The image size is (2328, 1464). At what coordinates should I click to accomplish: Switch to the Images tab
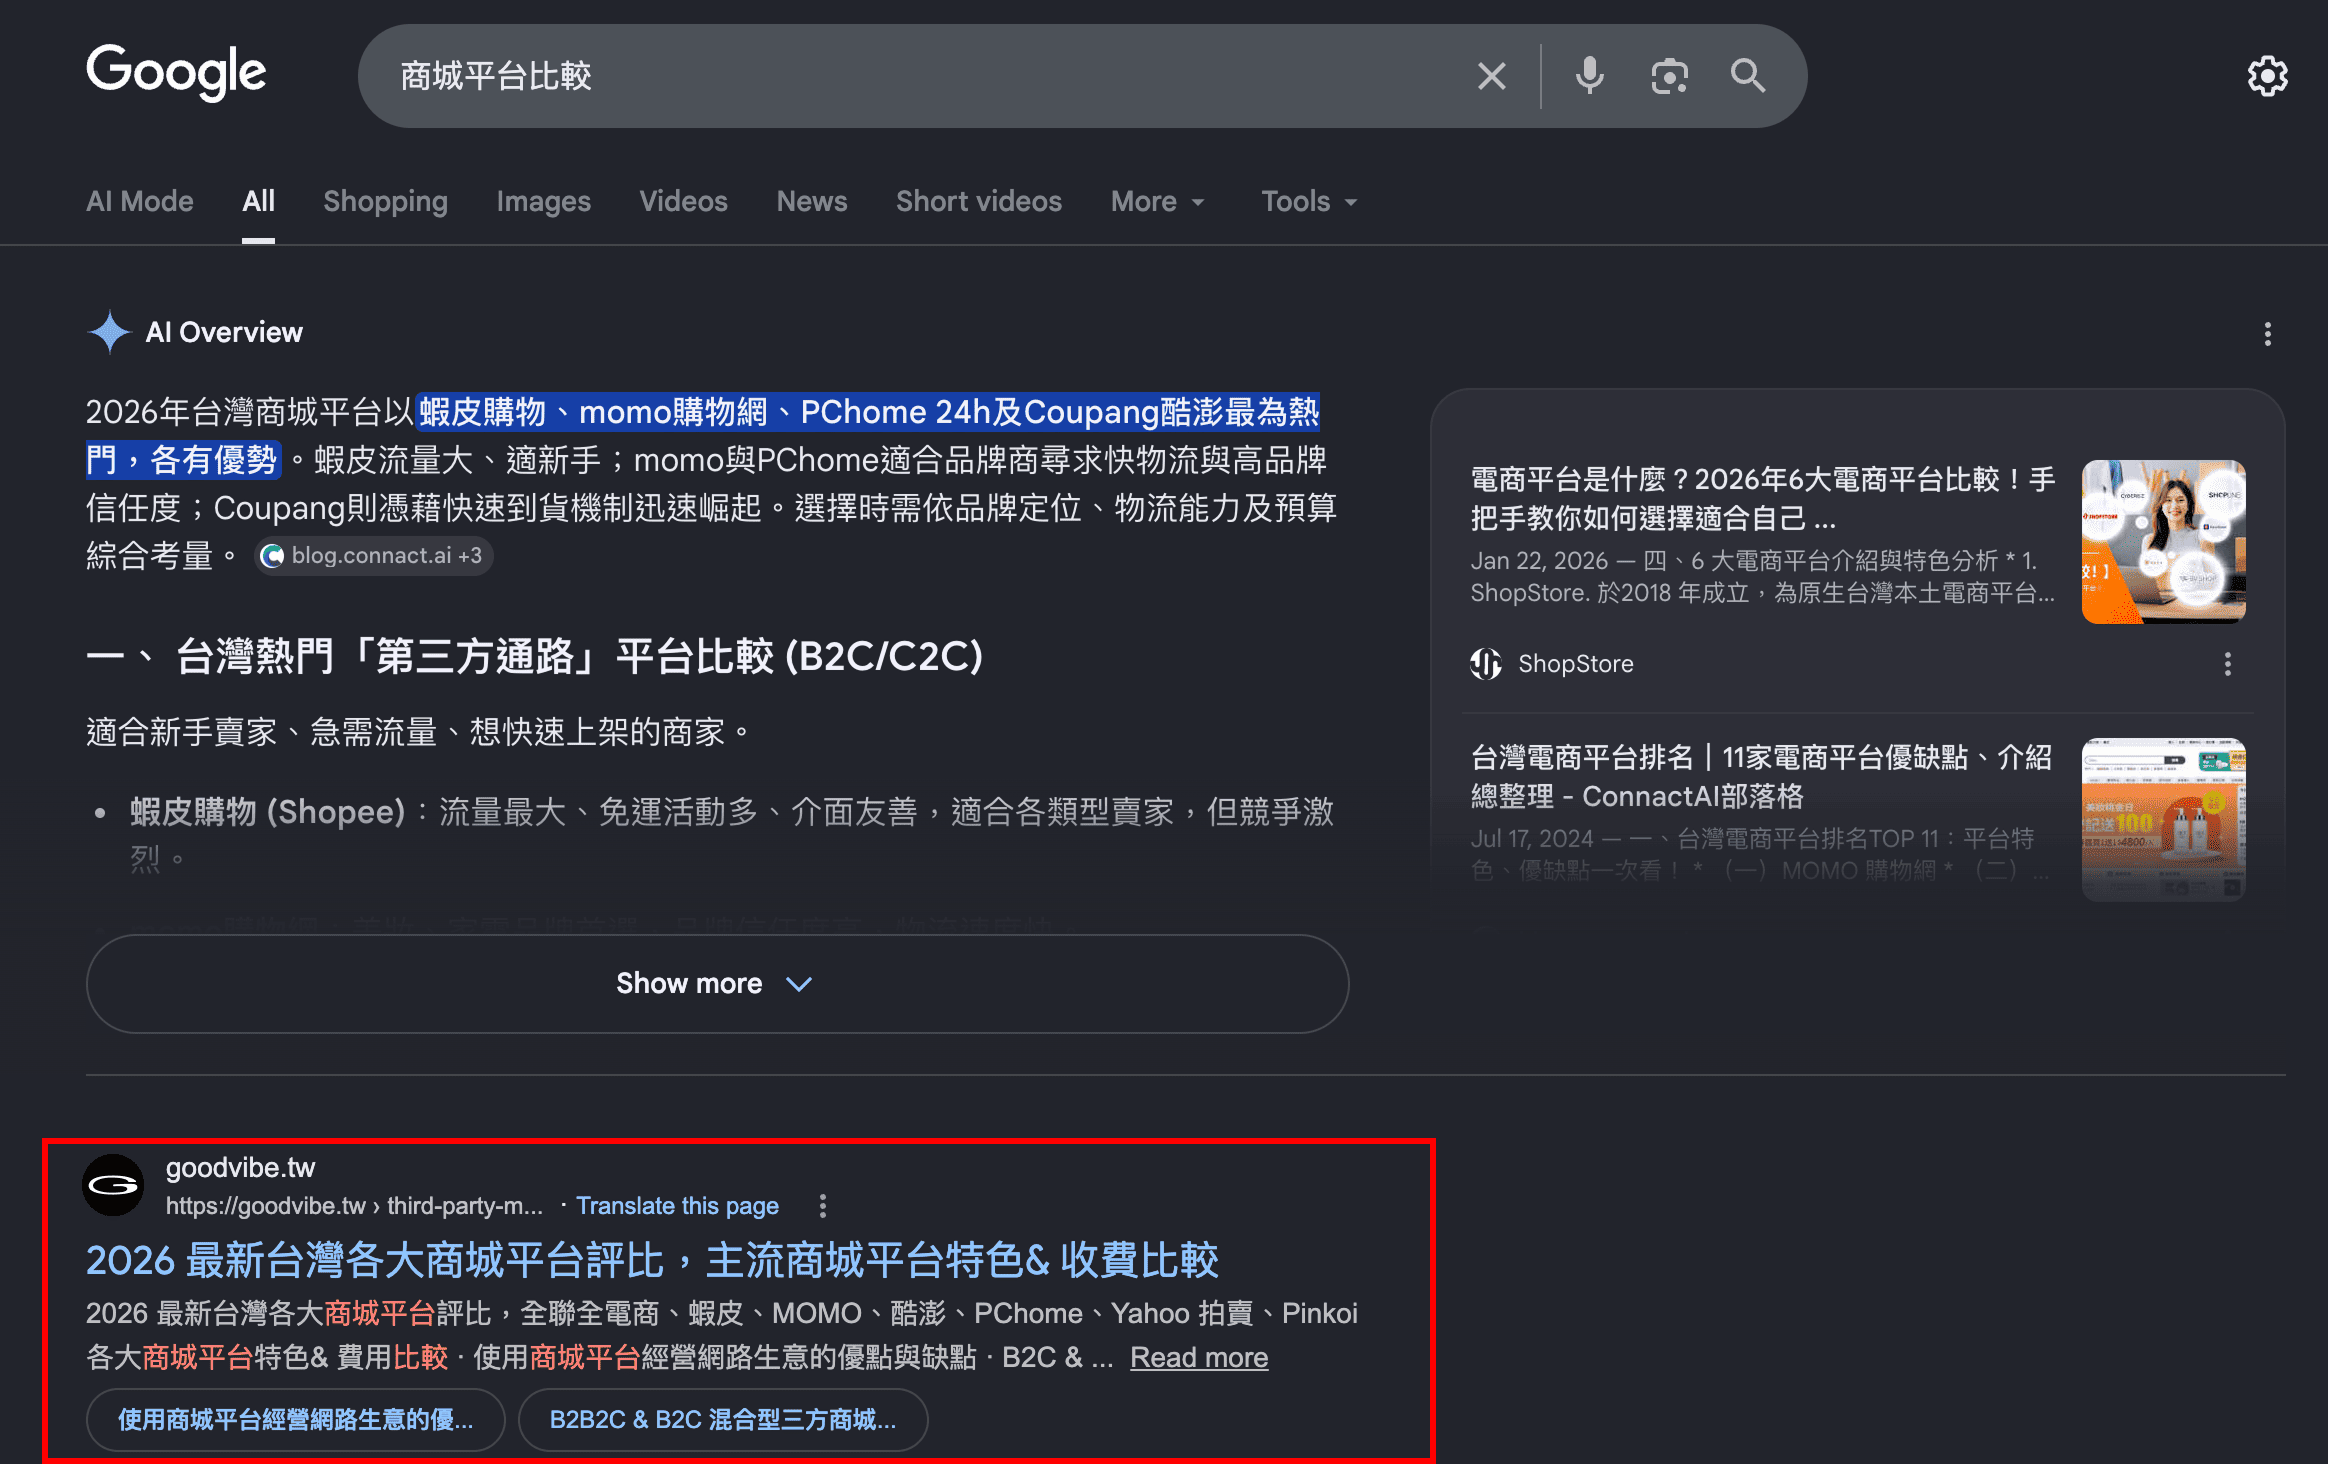(543, 201)
